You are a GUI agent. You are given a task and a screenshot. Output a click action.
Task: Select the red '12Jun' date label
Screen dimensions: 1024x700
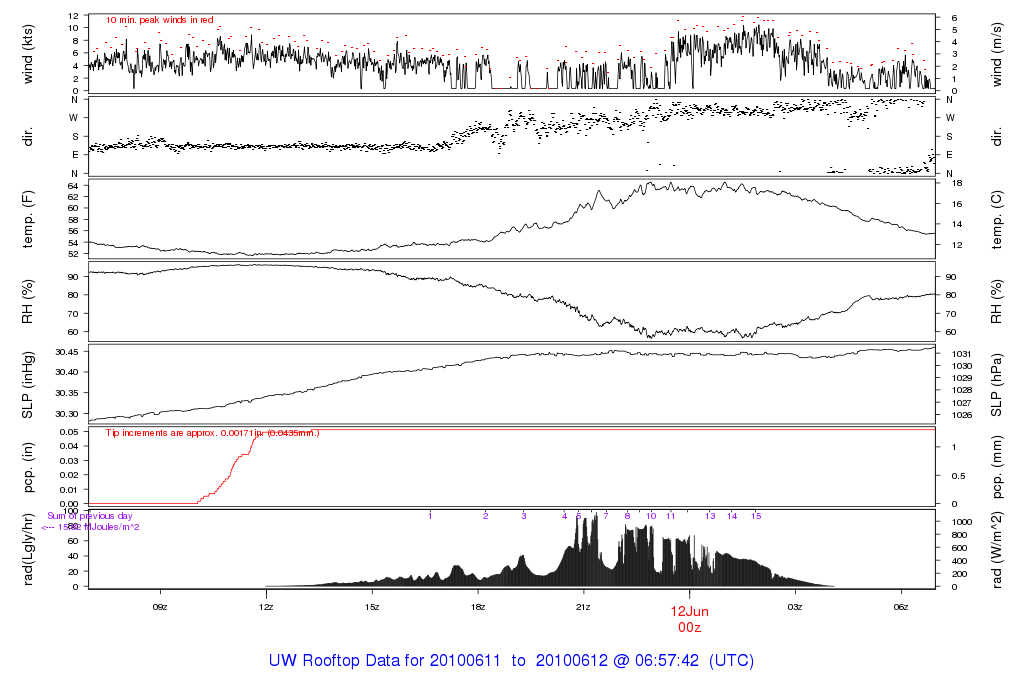[x=690, y=612]
